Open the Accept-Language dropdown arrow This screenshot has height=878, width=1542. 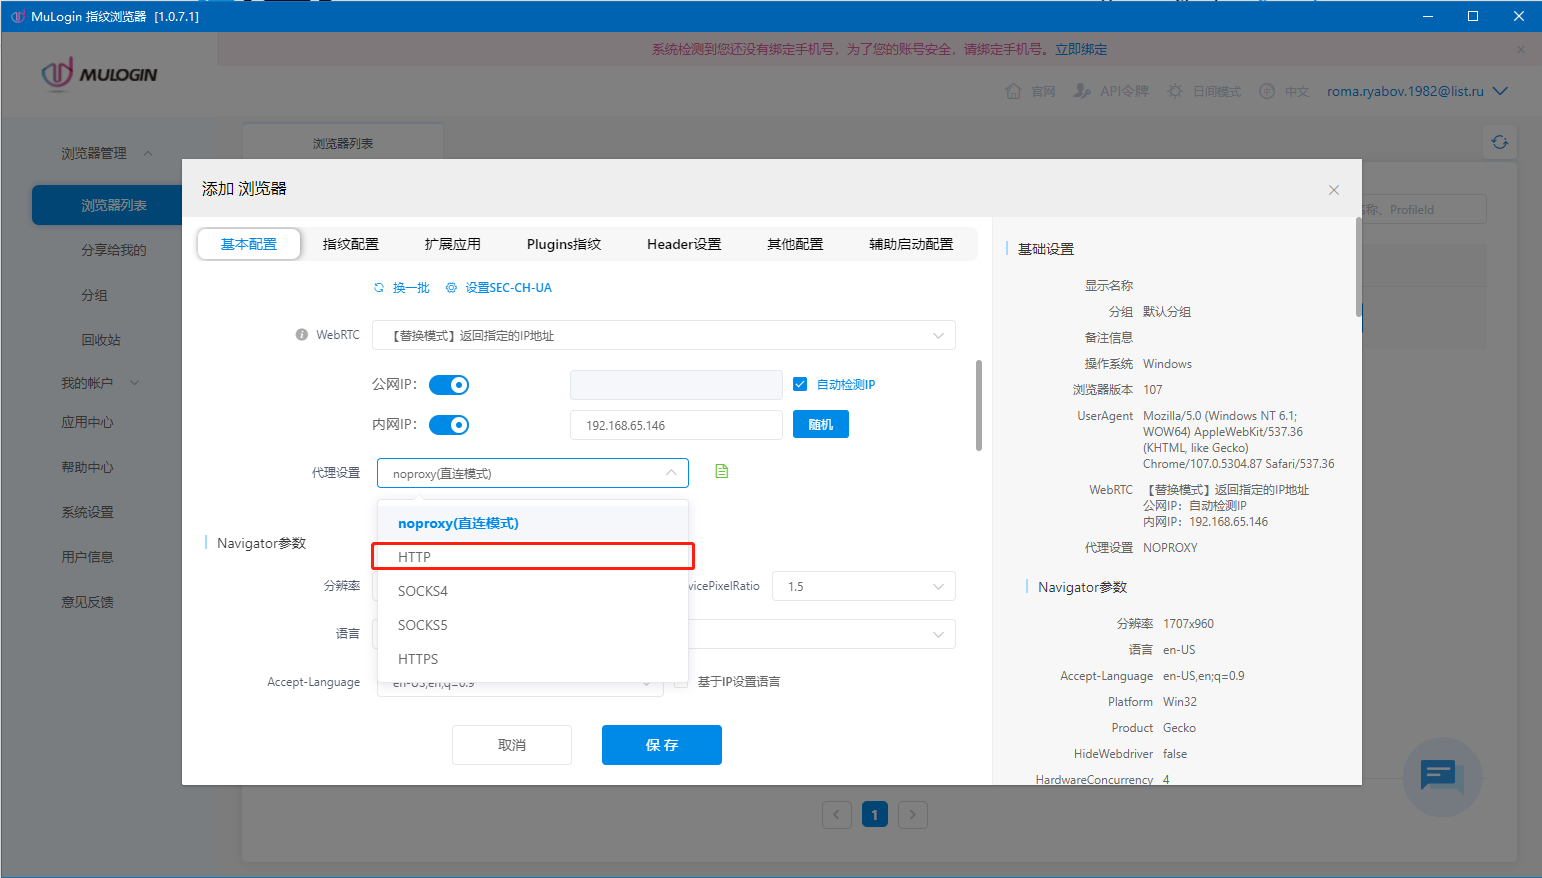647,684
